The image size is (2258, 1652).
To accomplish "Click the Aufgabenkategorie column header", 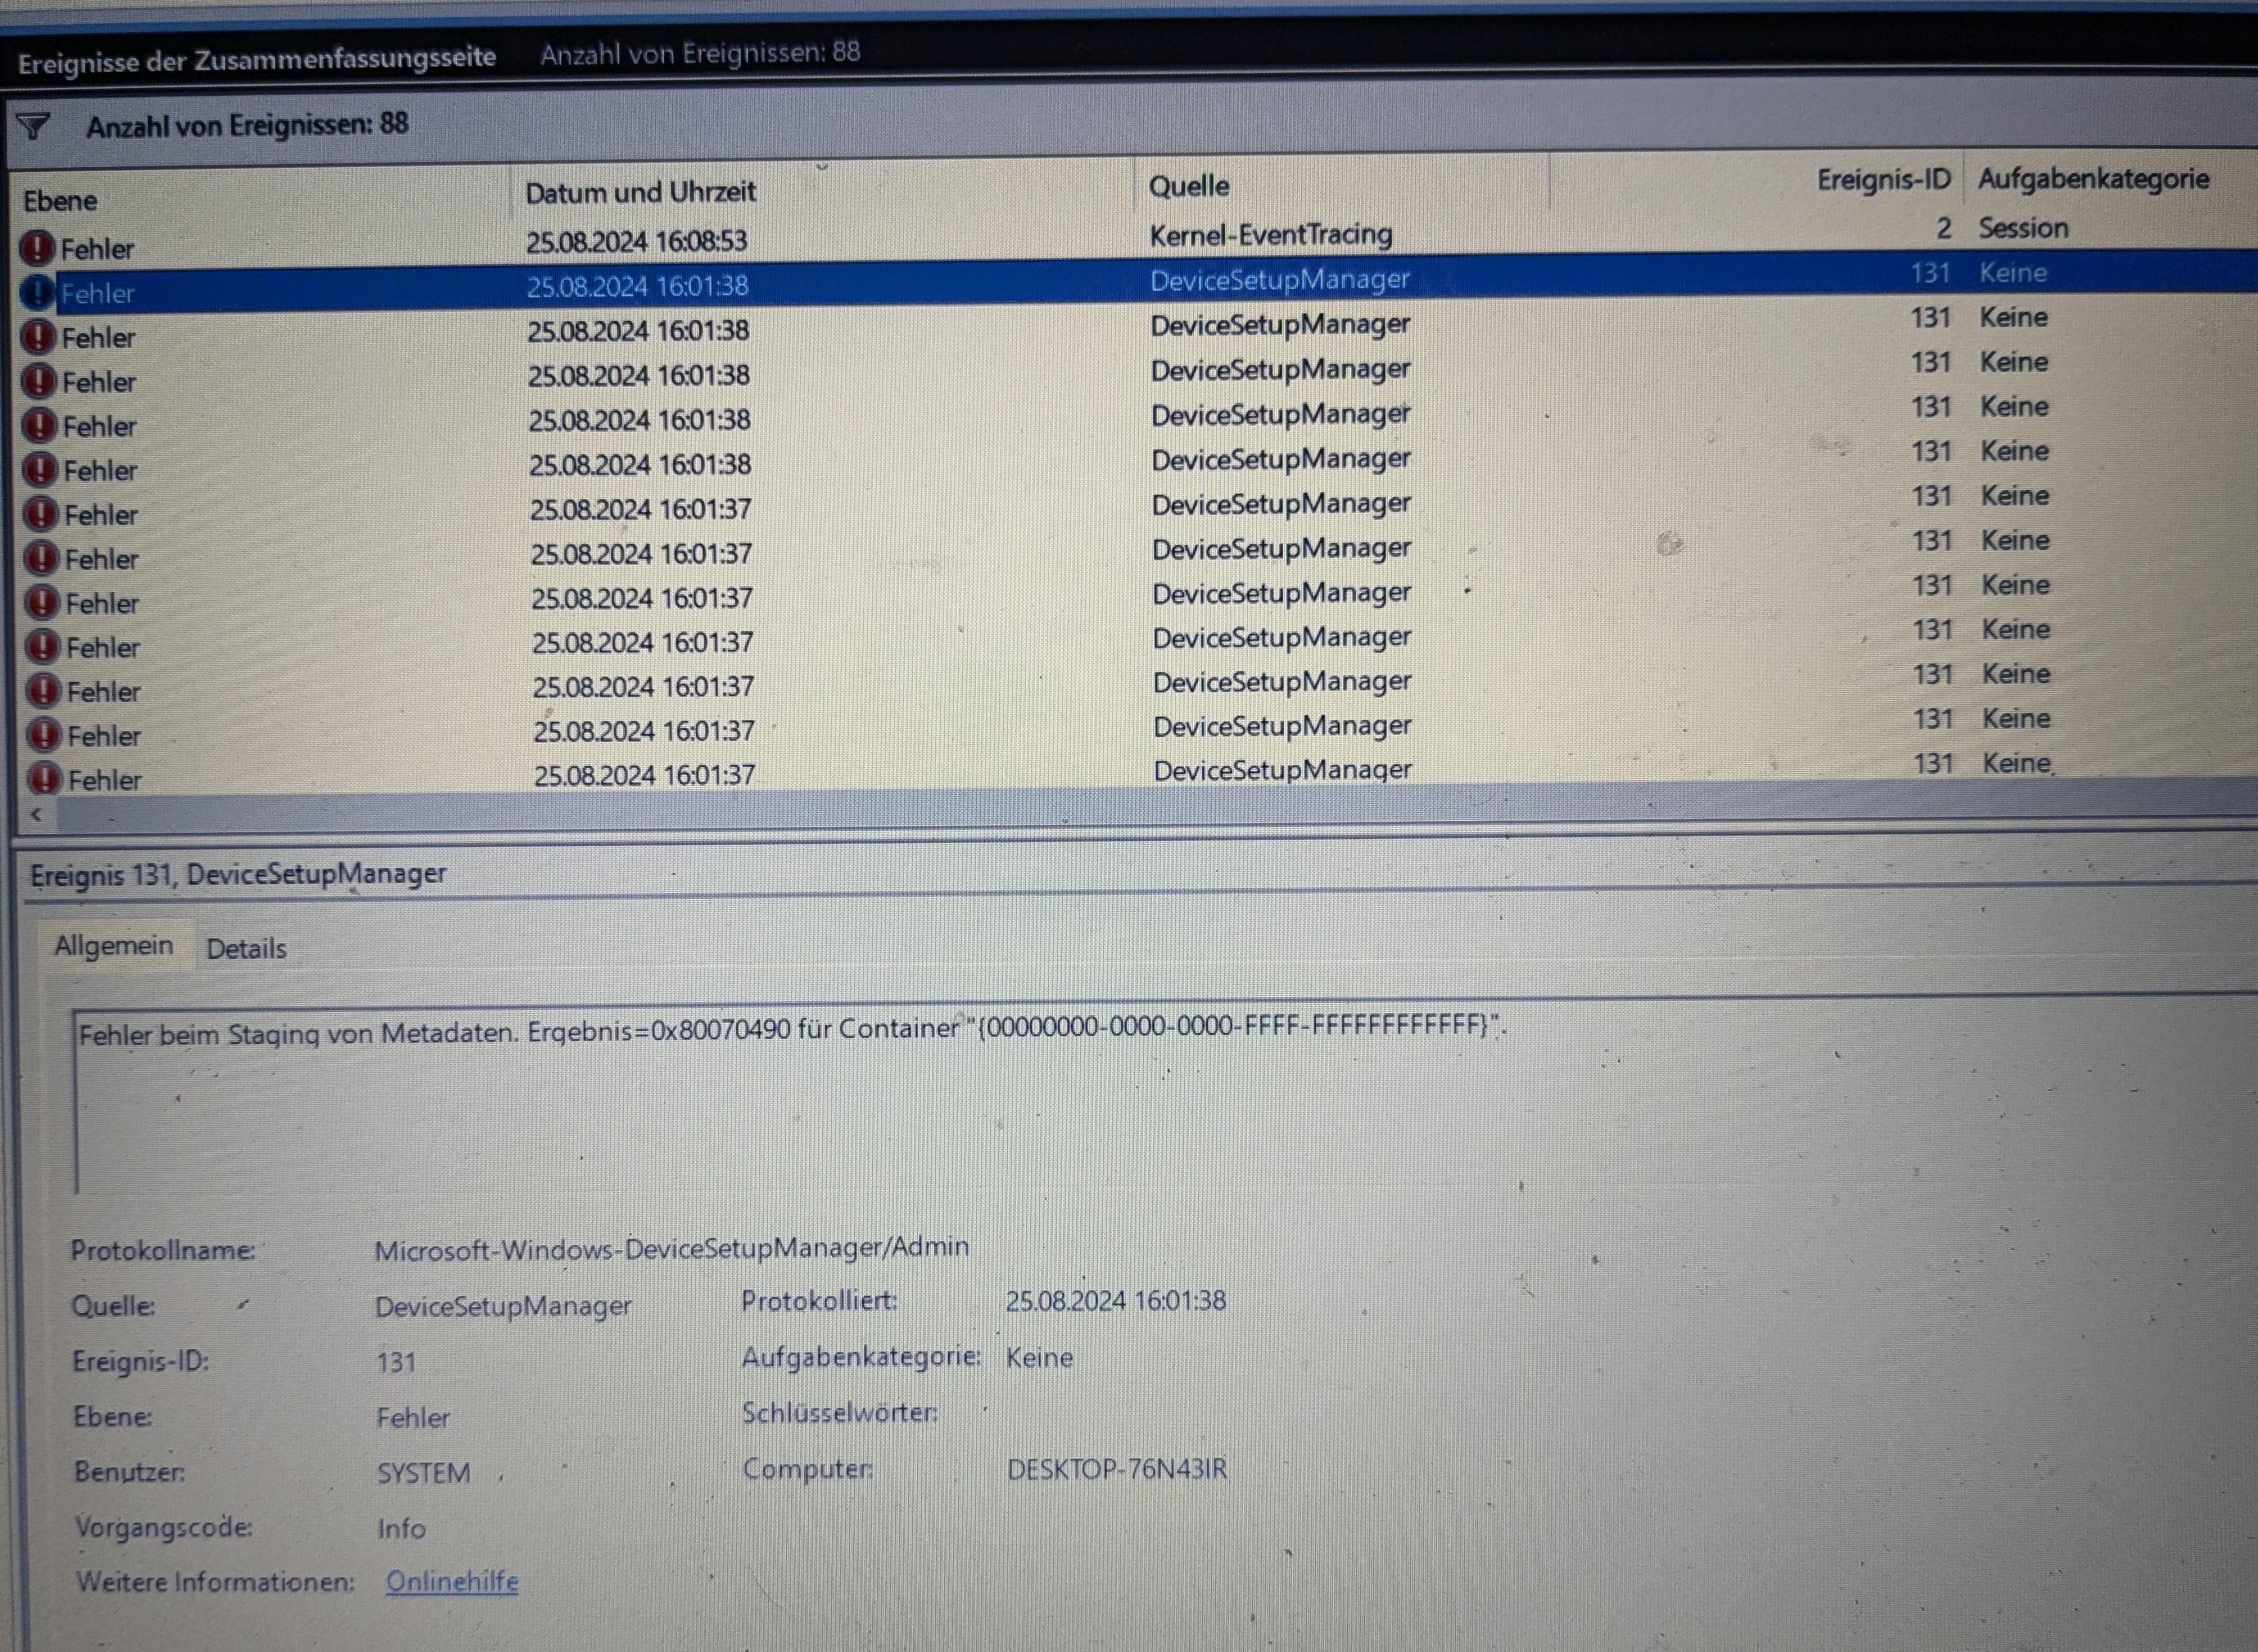I will pos(2092,179).
